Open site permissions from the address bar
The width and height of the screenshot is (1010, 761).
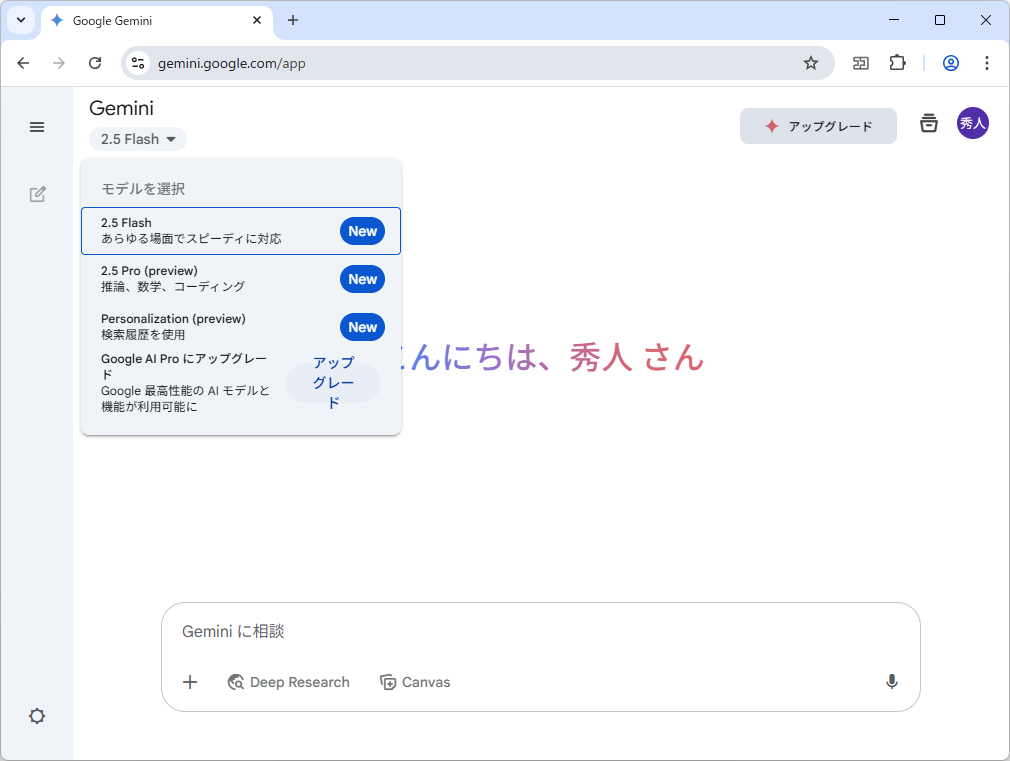point(136,62)
